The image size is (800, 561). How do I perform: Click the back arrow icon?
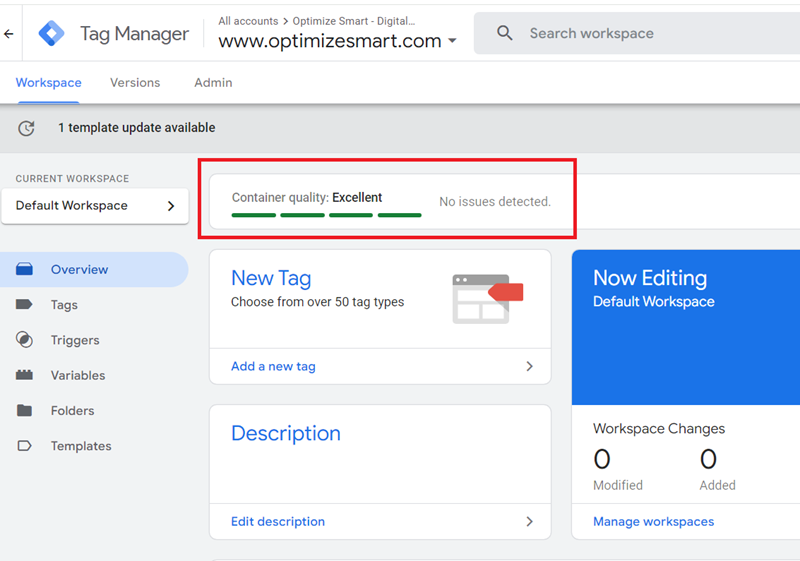coord(9,34)
